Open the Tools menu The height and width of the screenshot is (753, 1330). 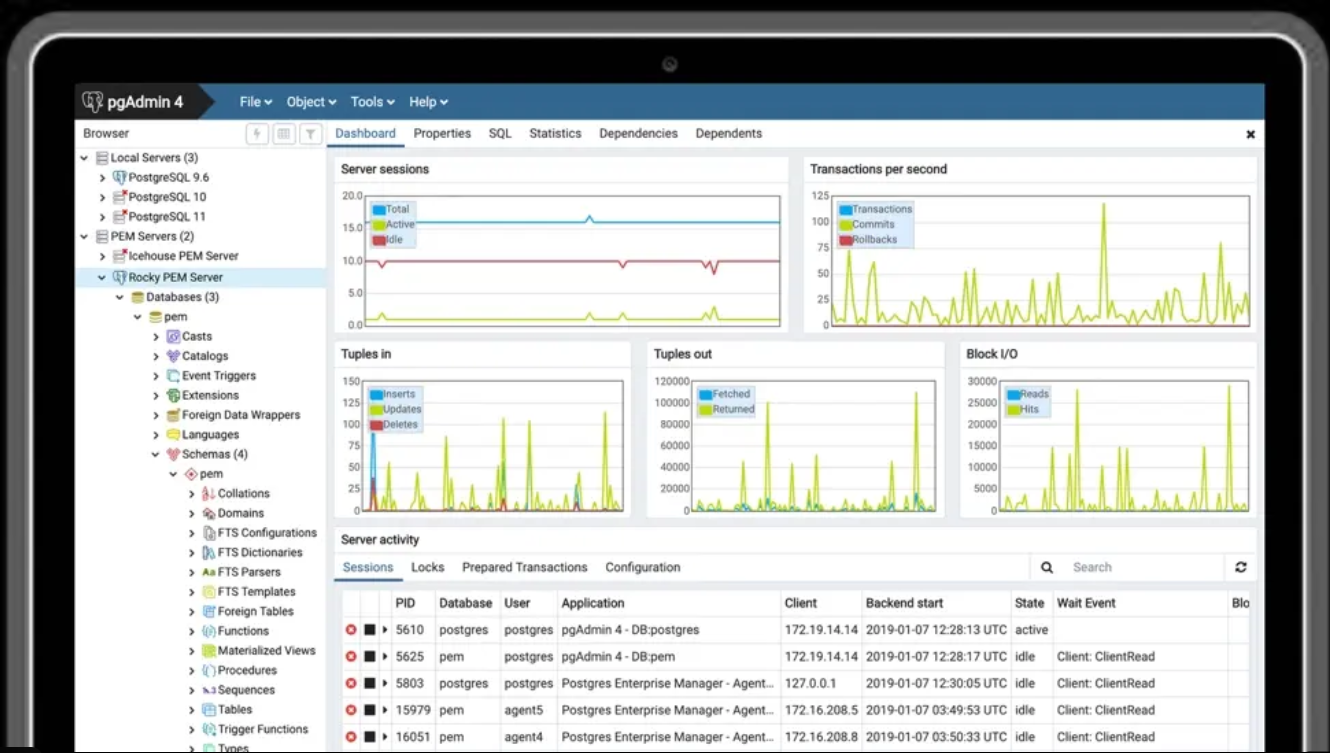tap(372, 102)
